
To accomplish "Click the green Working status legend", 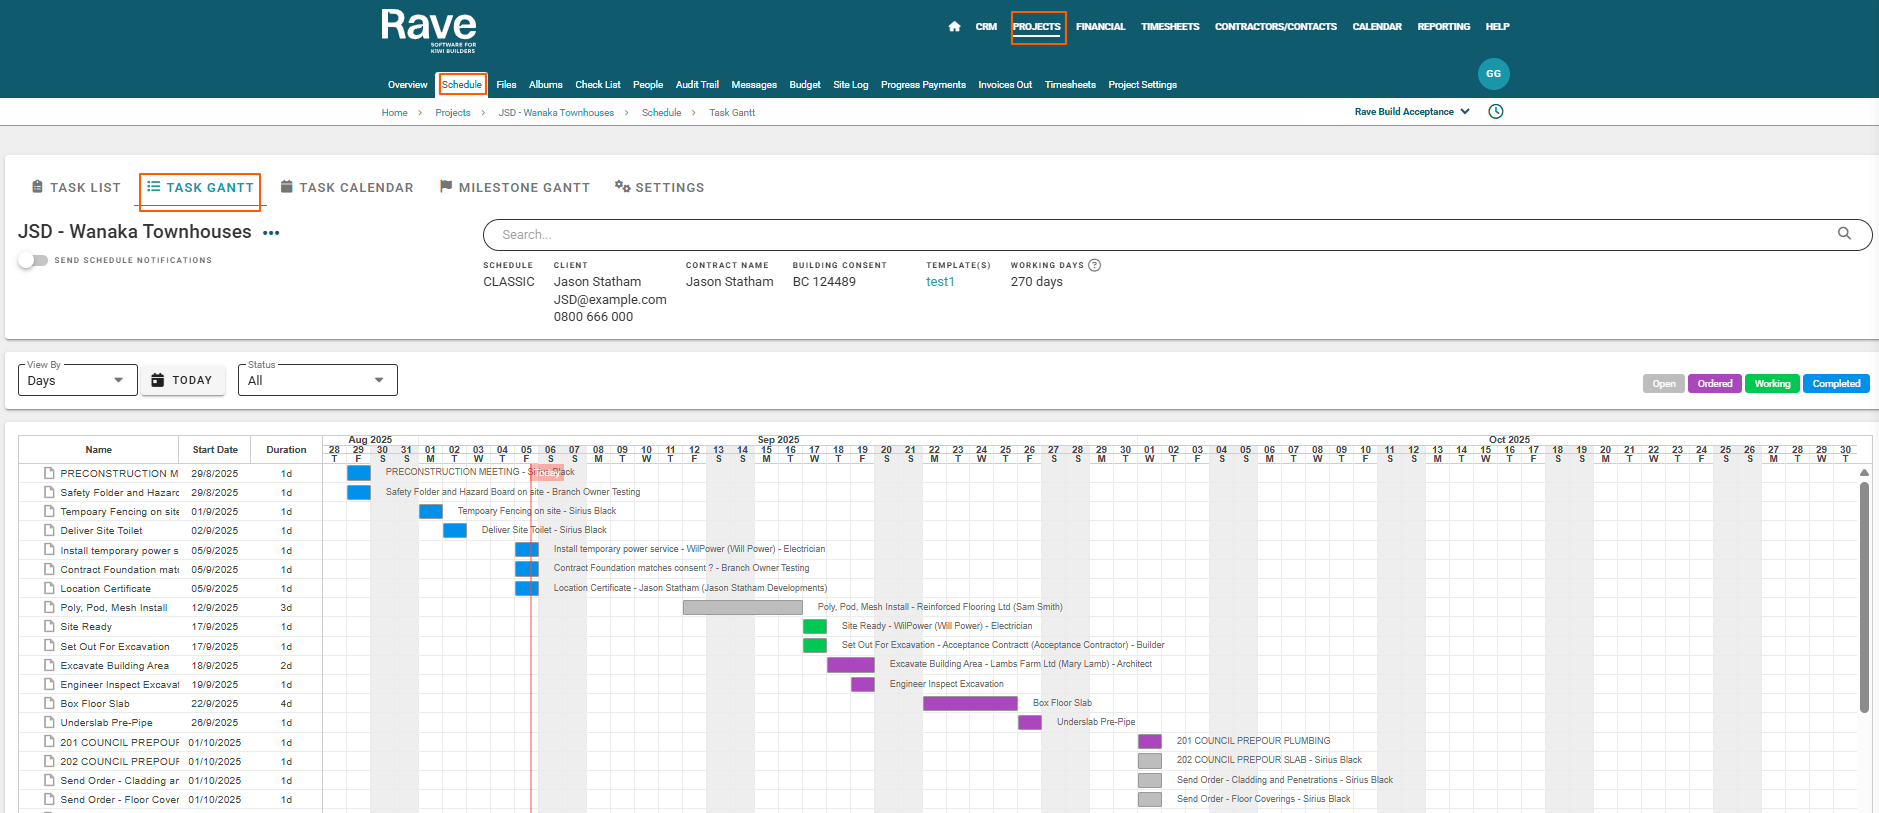I will 1772,384.
